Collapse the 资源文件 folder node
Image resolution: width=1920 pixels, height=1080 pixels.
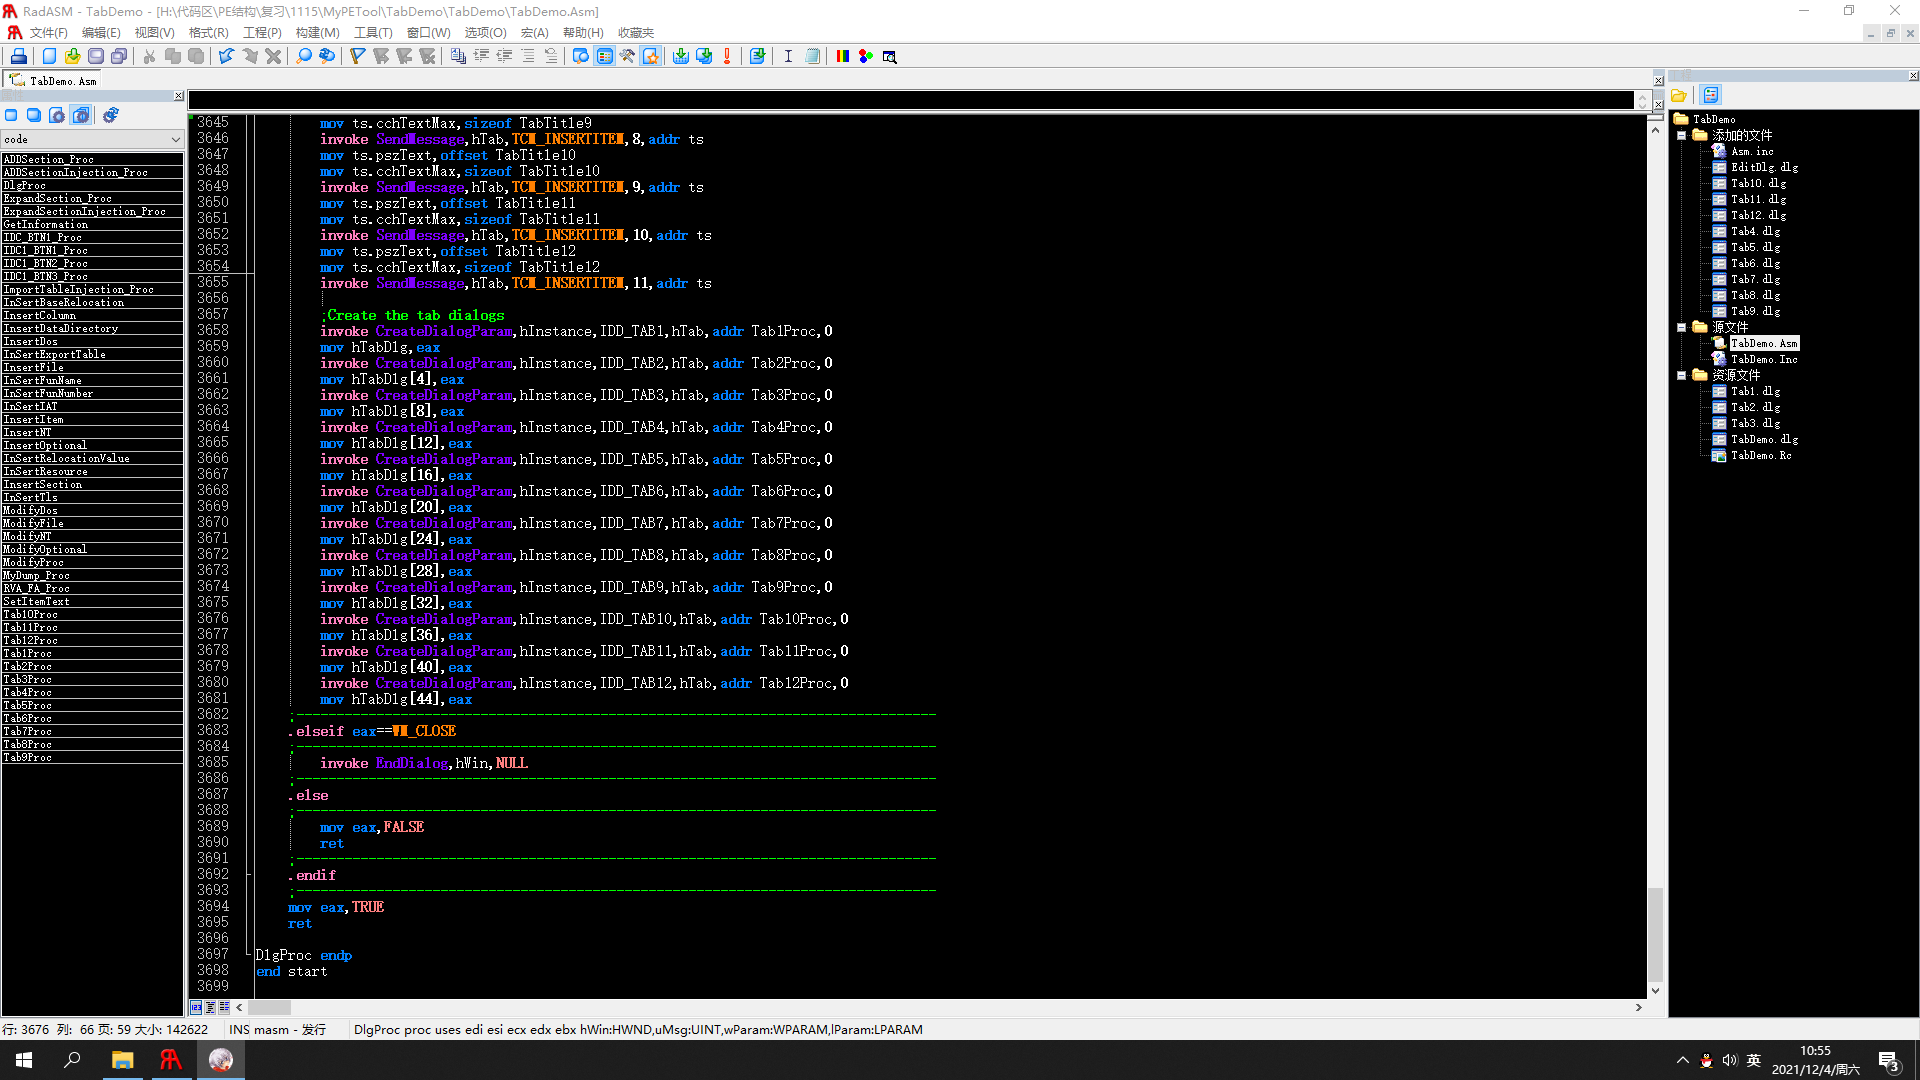(1682, 375)
